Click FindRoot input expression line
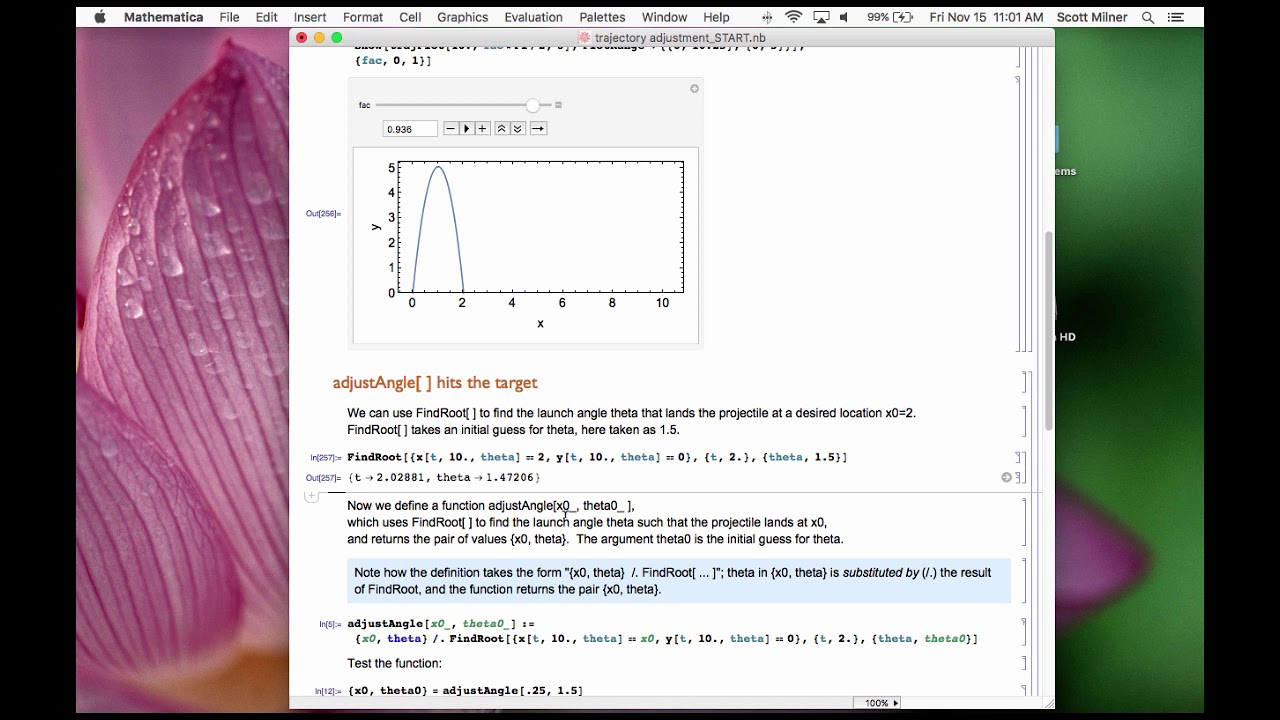The height and width of the screenshot is (720, 1280). [x=597, y=457]
